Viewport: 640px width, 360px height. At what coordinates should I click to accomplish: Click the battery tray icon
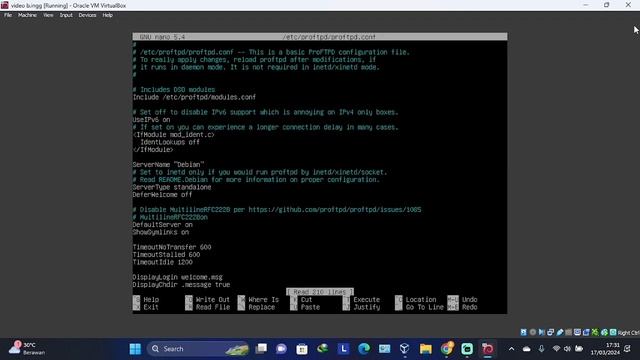579,349
